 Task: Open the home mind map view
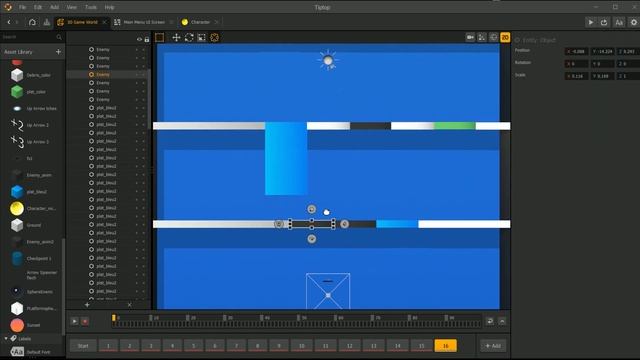(x=32, y=22)
